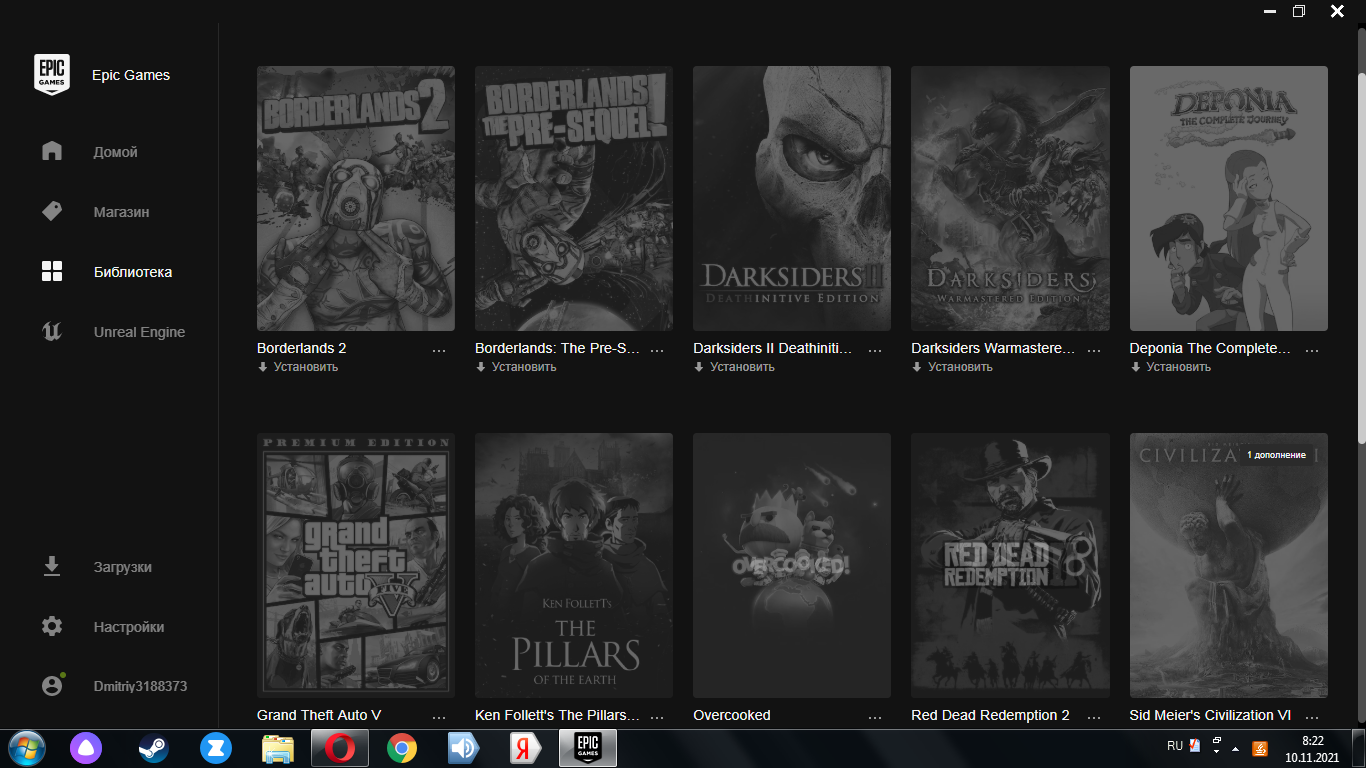Open options menu for Darksiders II Deathinitive
Image resolution: width=1366 pixels, height=768 pixels.
tap(875, 350)
